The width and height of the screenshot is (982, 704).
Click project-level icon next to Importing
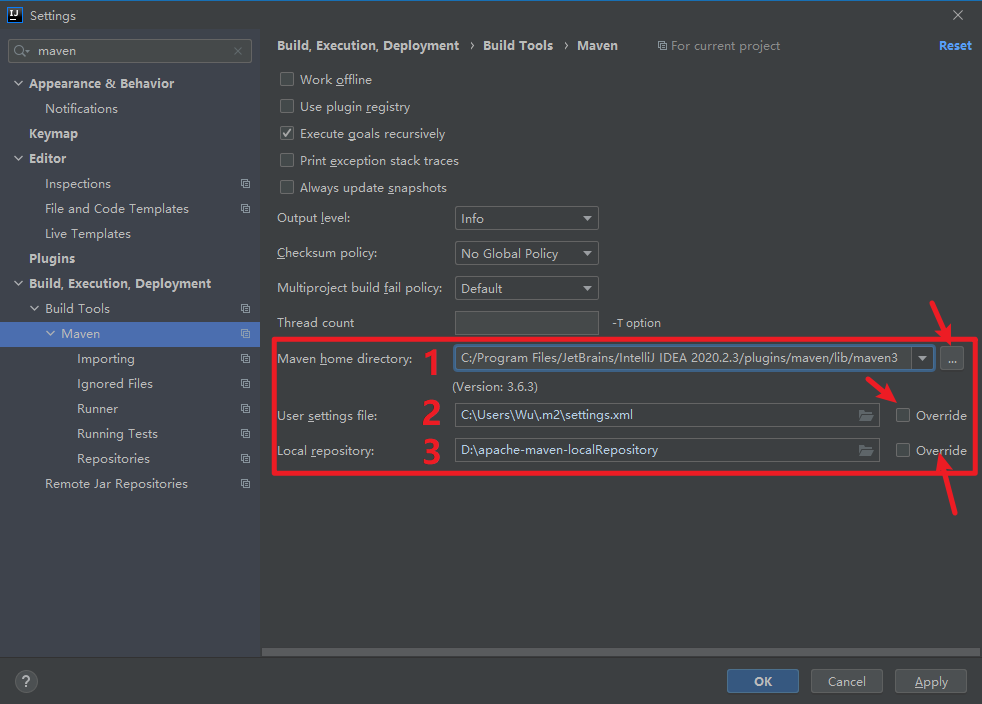click(246, 359)
